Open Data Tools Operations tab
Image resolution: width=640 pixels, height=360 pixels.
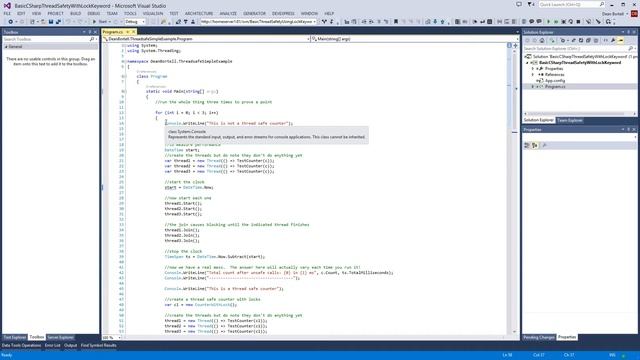tap(21, 346)
